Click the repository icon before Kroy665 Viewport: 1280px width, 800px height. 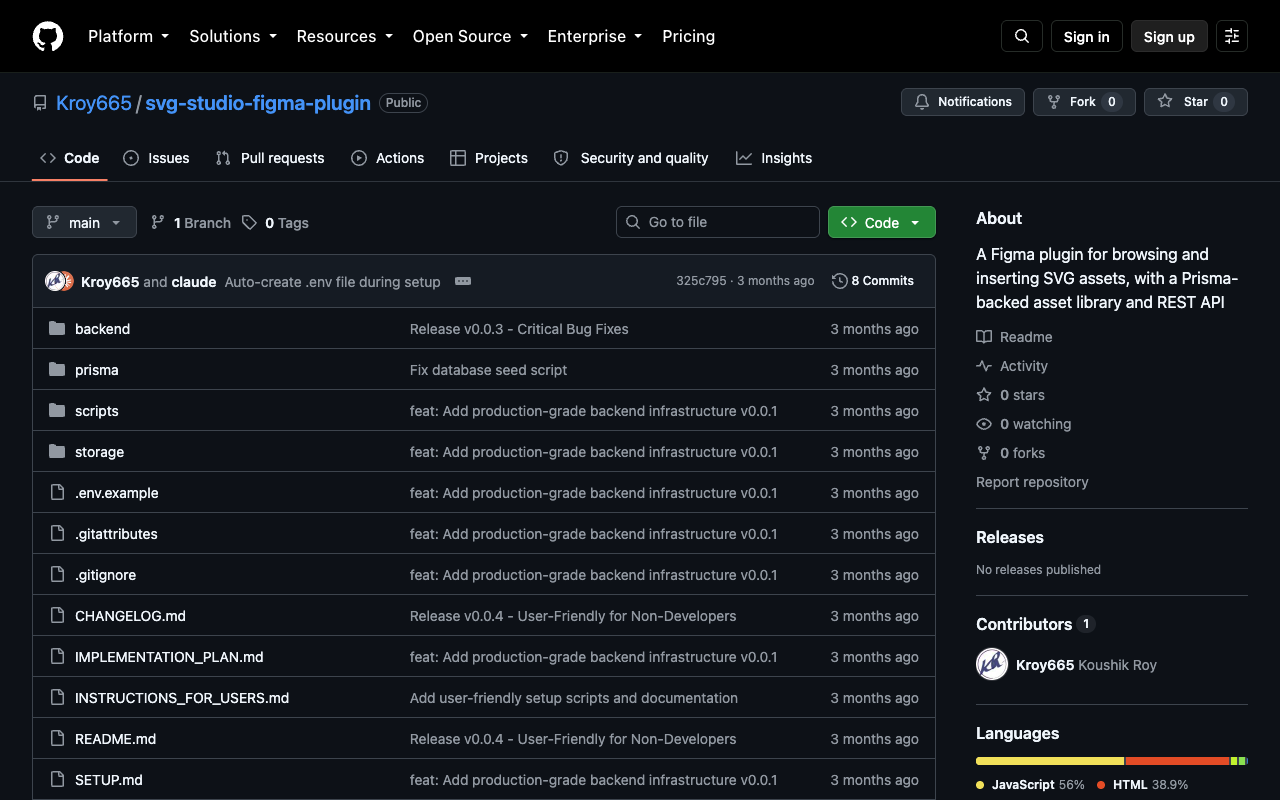40,103
